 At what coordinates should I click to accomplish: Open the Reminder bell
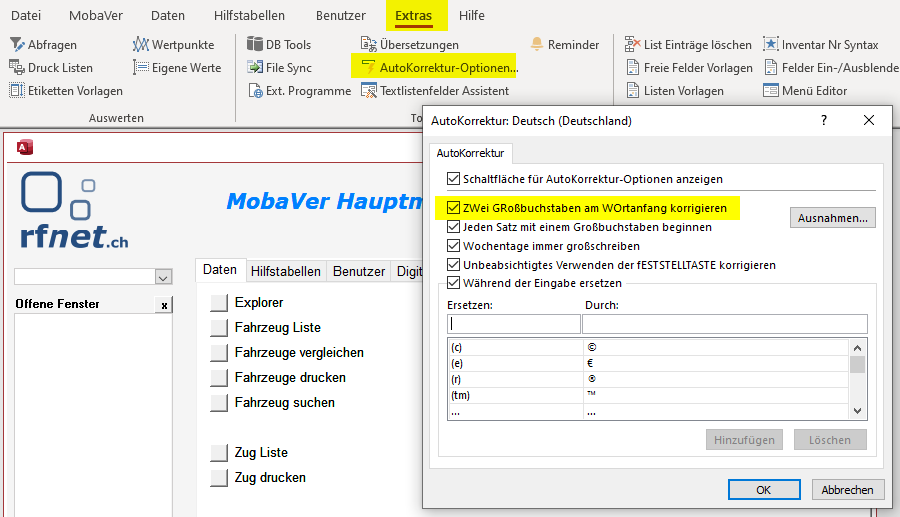point(565,45)
